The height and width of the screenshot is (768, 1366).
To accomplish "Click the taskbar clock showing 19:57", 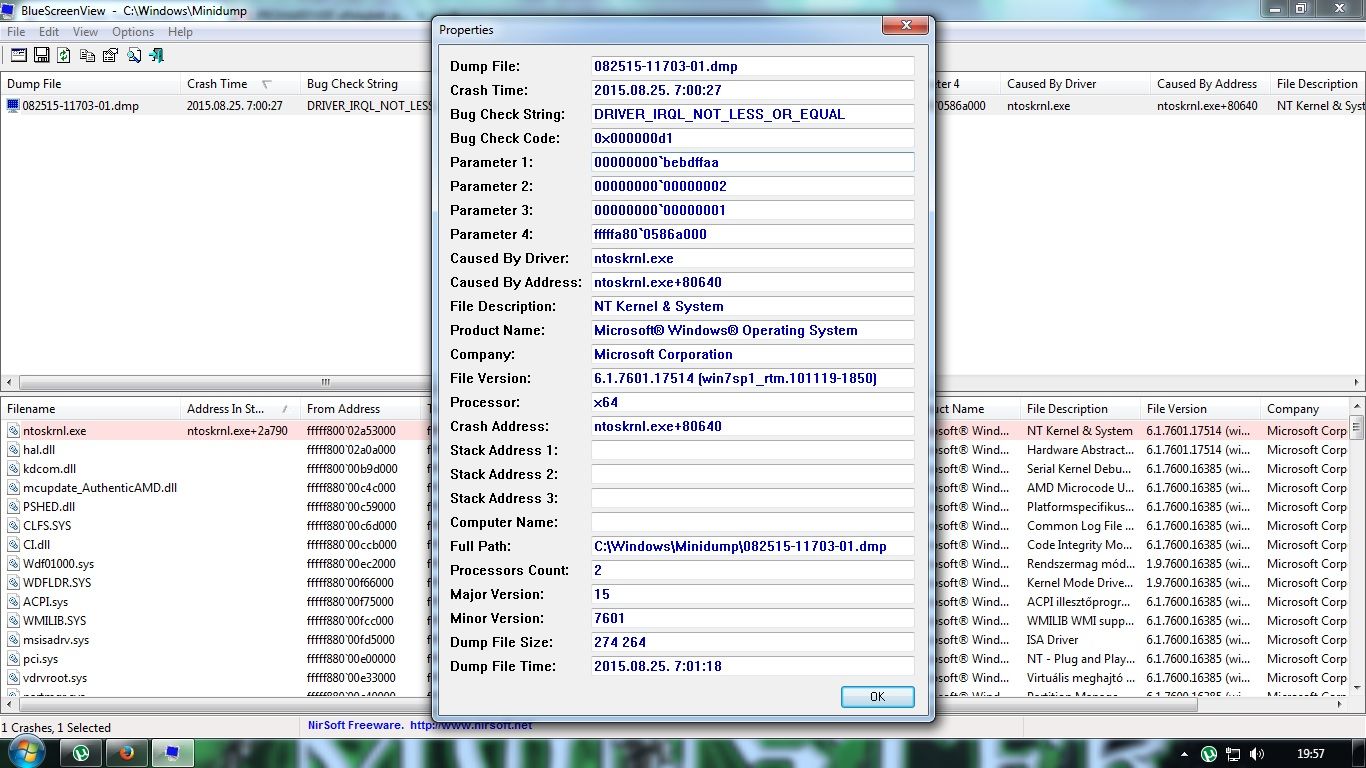I will [1309, 754].
